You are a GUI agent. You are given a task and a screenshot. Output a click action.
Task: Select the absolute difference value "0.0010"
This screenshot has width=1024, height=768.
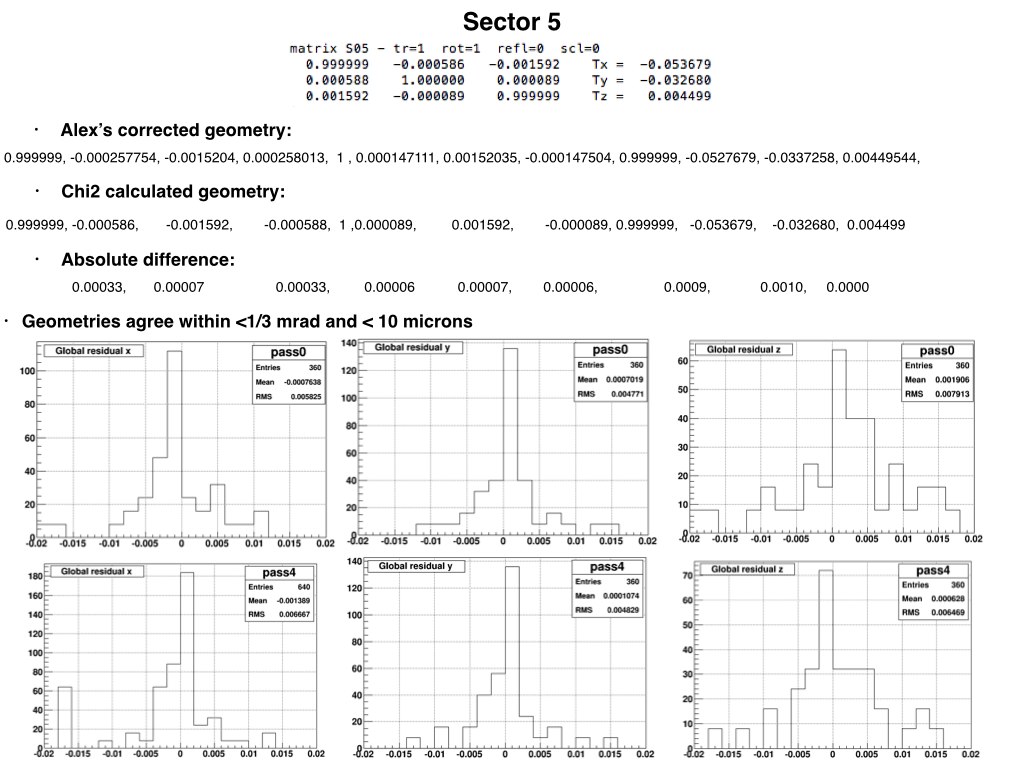point(782,287)
